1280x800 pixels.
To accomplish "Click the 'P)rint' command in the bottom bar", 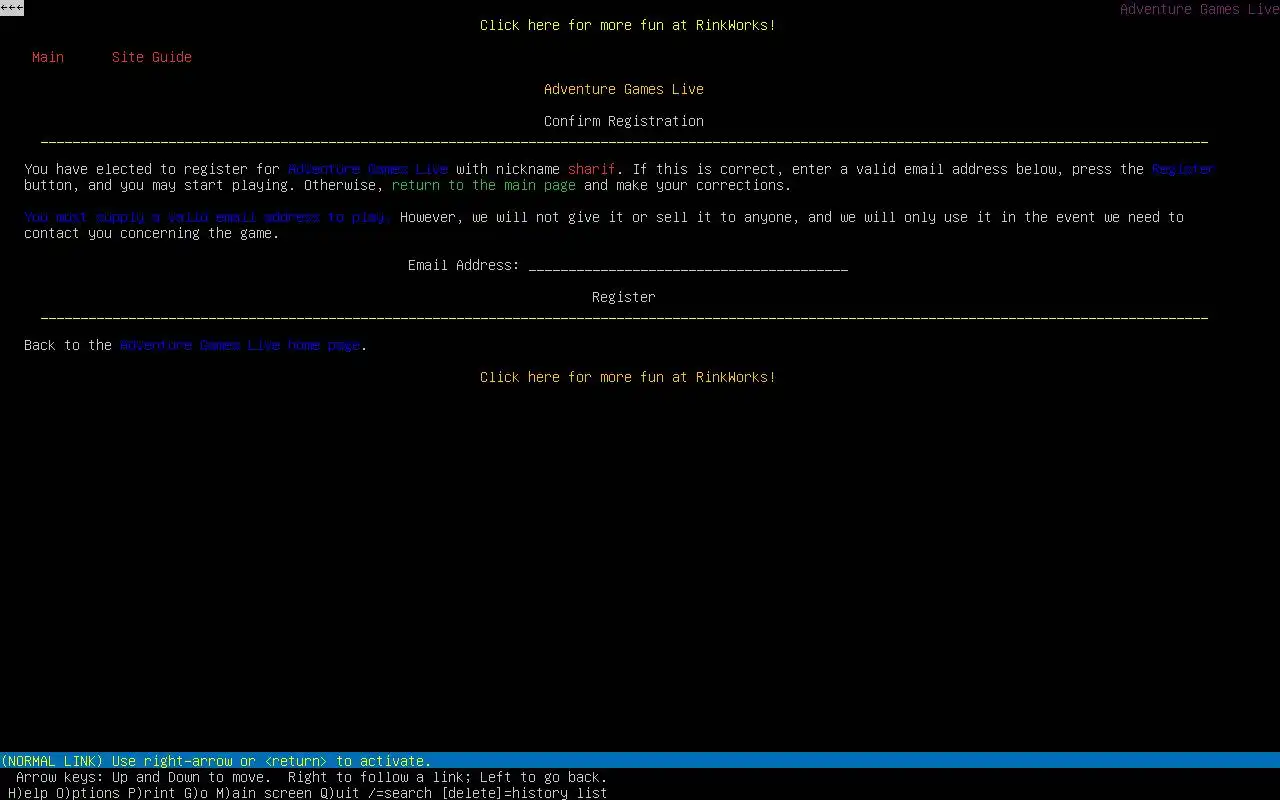I will point(152,793).
